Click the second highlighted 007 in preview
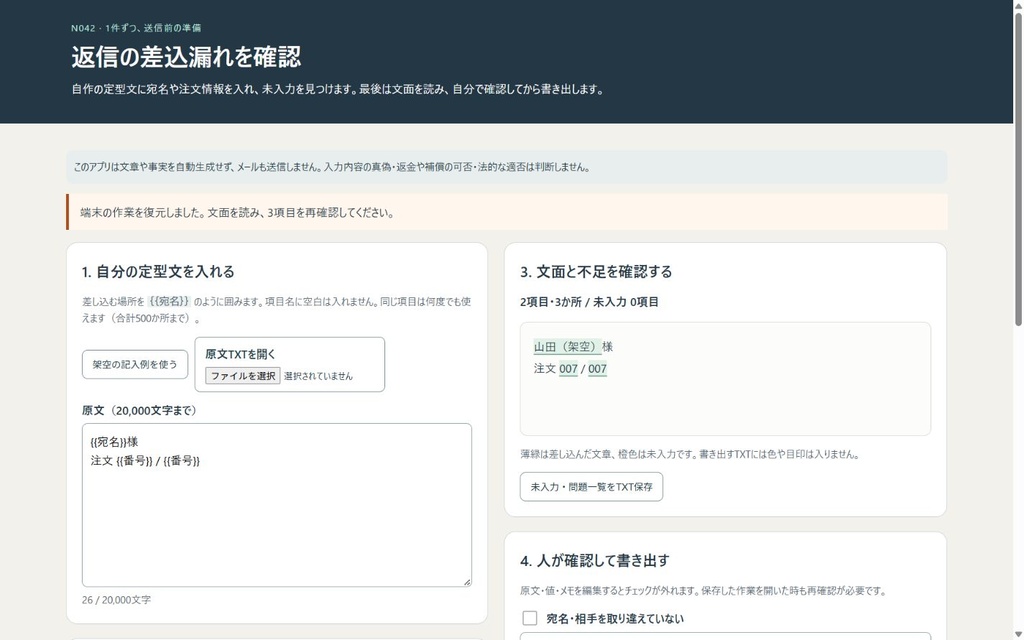This screenshot has width=1024, height=640. 597,369
